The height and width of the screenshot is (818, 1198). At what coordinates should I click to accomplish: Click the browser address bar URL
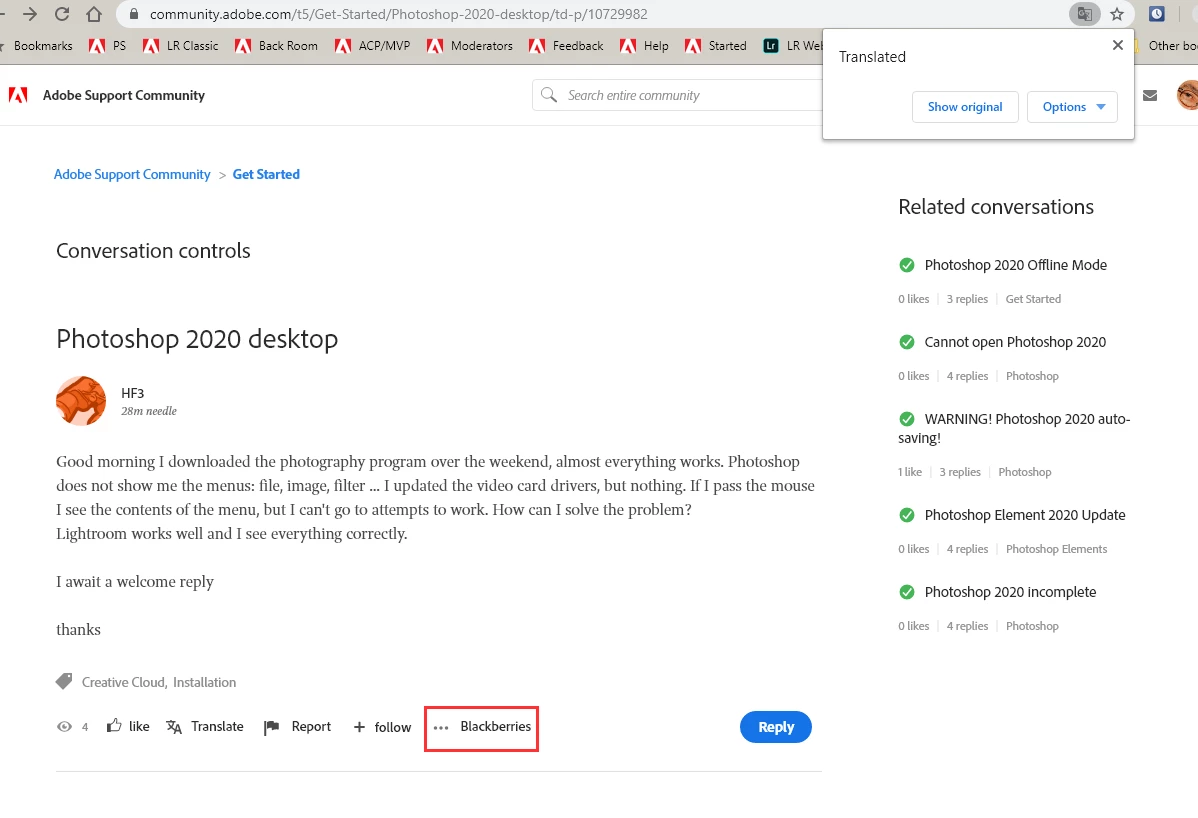398,14
